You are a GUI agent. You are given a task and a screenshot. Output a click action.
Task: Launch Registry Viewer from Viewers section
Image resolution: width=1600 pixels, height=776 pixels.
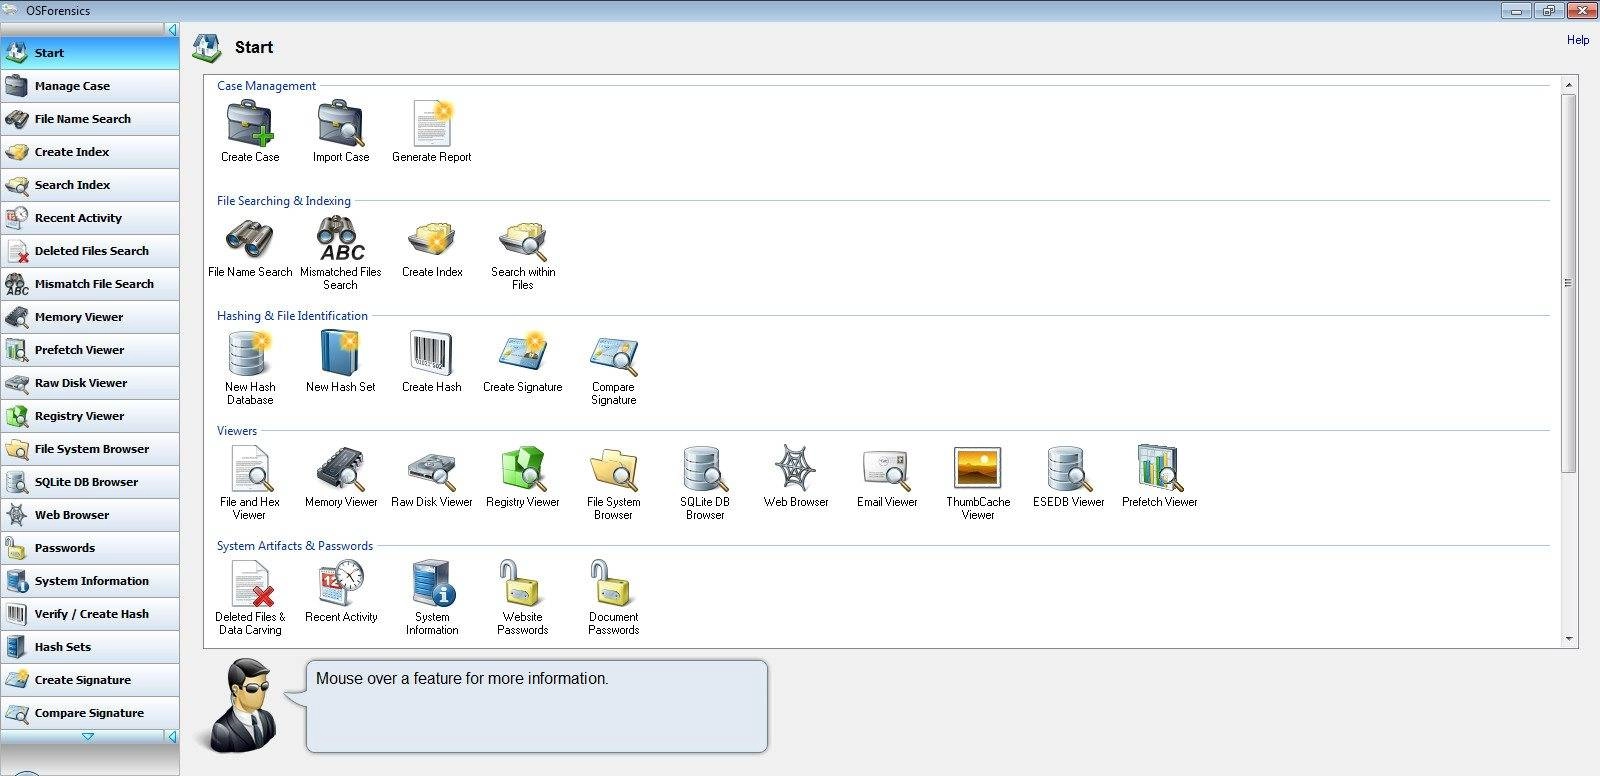(x=523, y=468)
